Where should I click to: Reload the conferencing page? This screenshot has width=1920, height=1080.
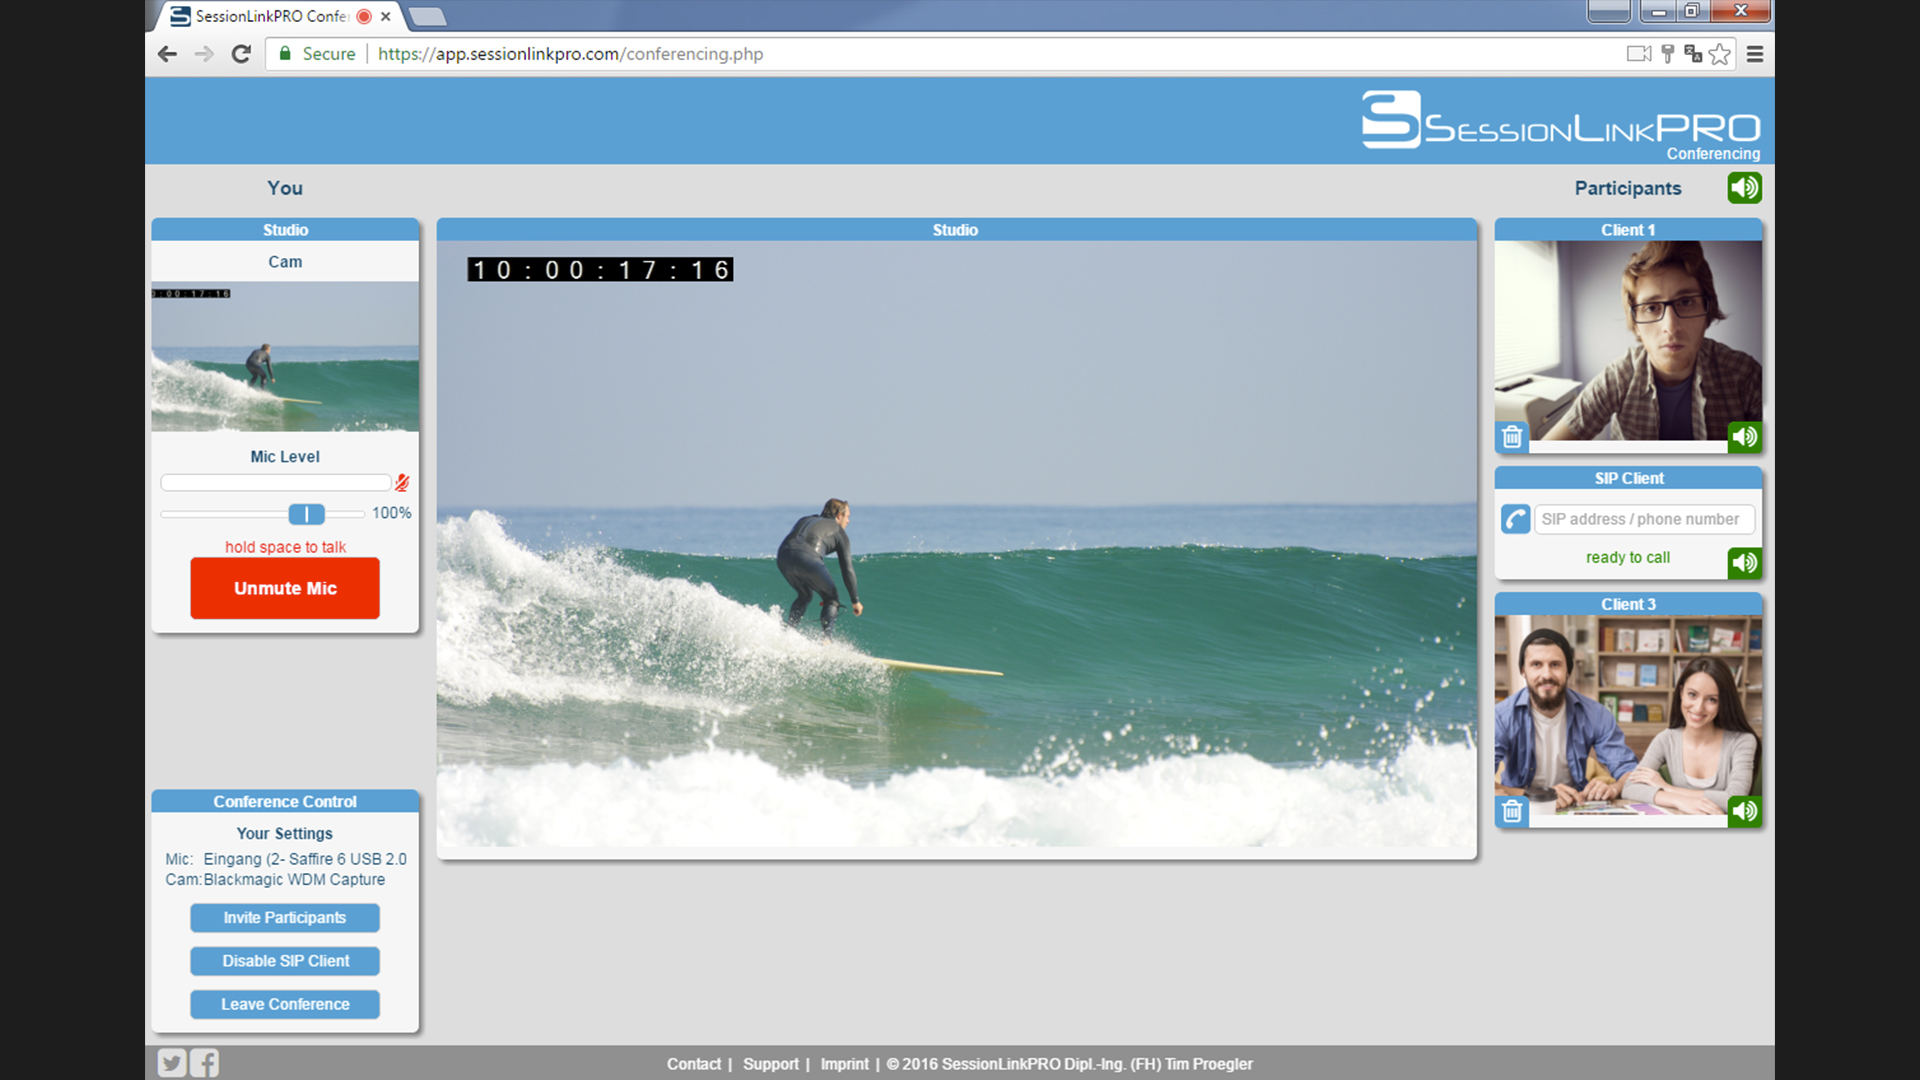click(x=240, y=54)
